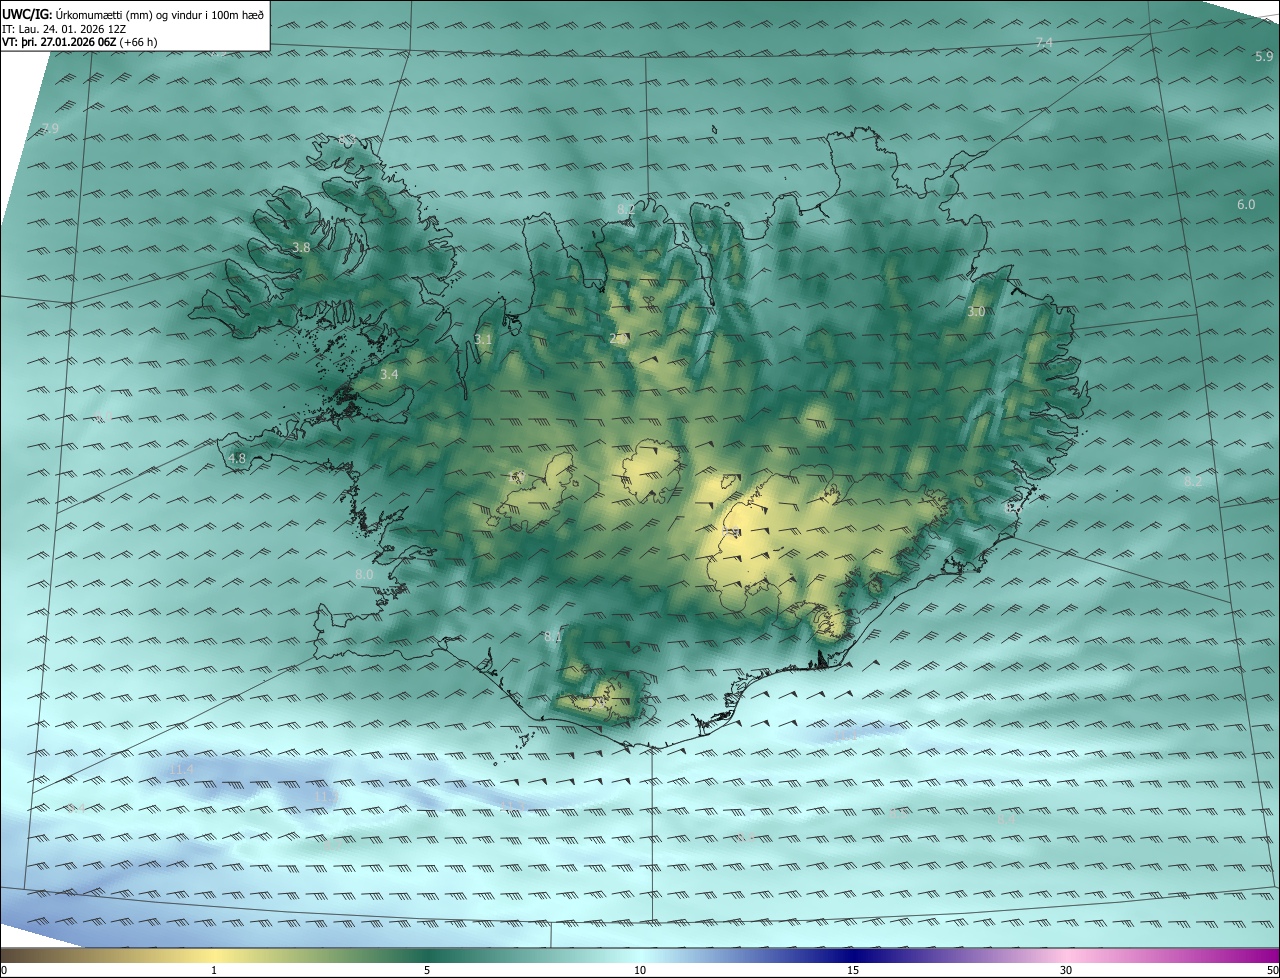Click the 3.1 value label on the map
This screenshot has height=978, width=1280.
[x=483, y=340]
